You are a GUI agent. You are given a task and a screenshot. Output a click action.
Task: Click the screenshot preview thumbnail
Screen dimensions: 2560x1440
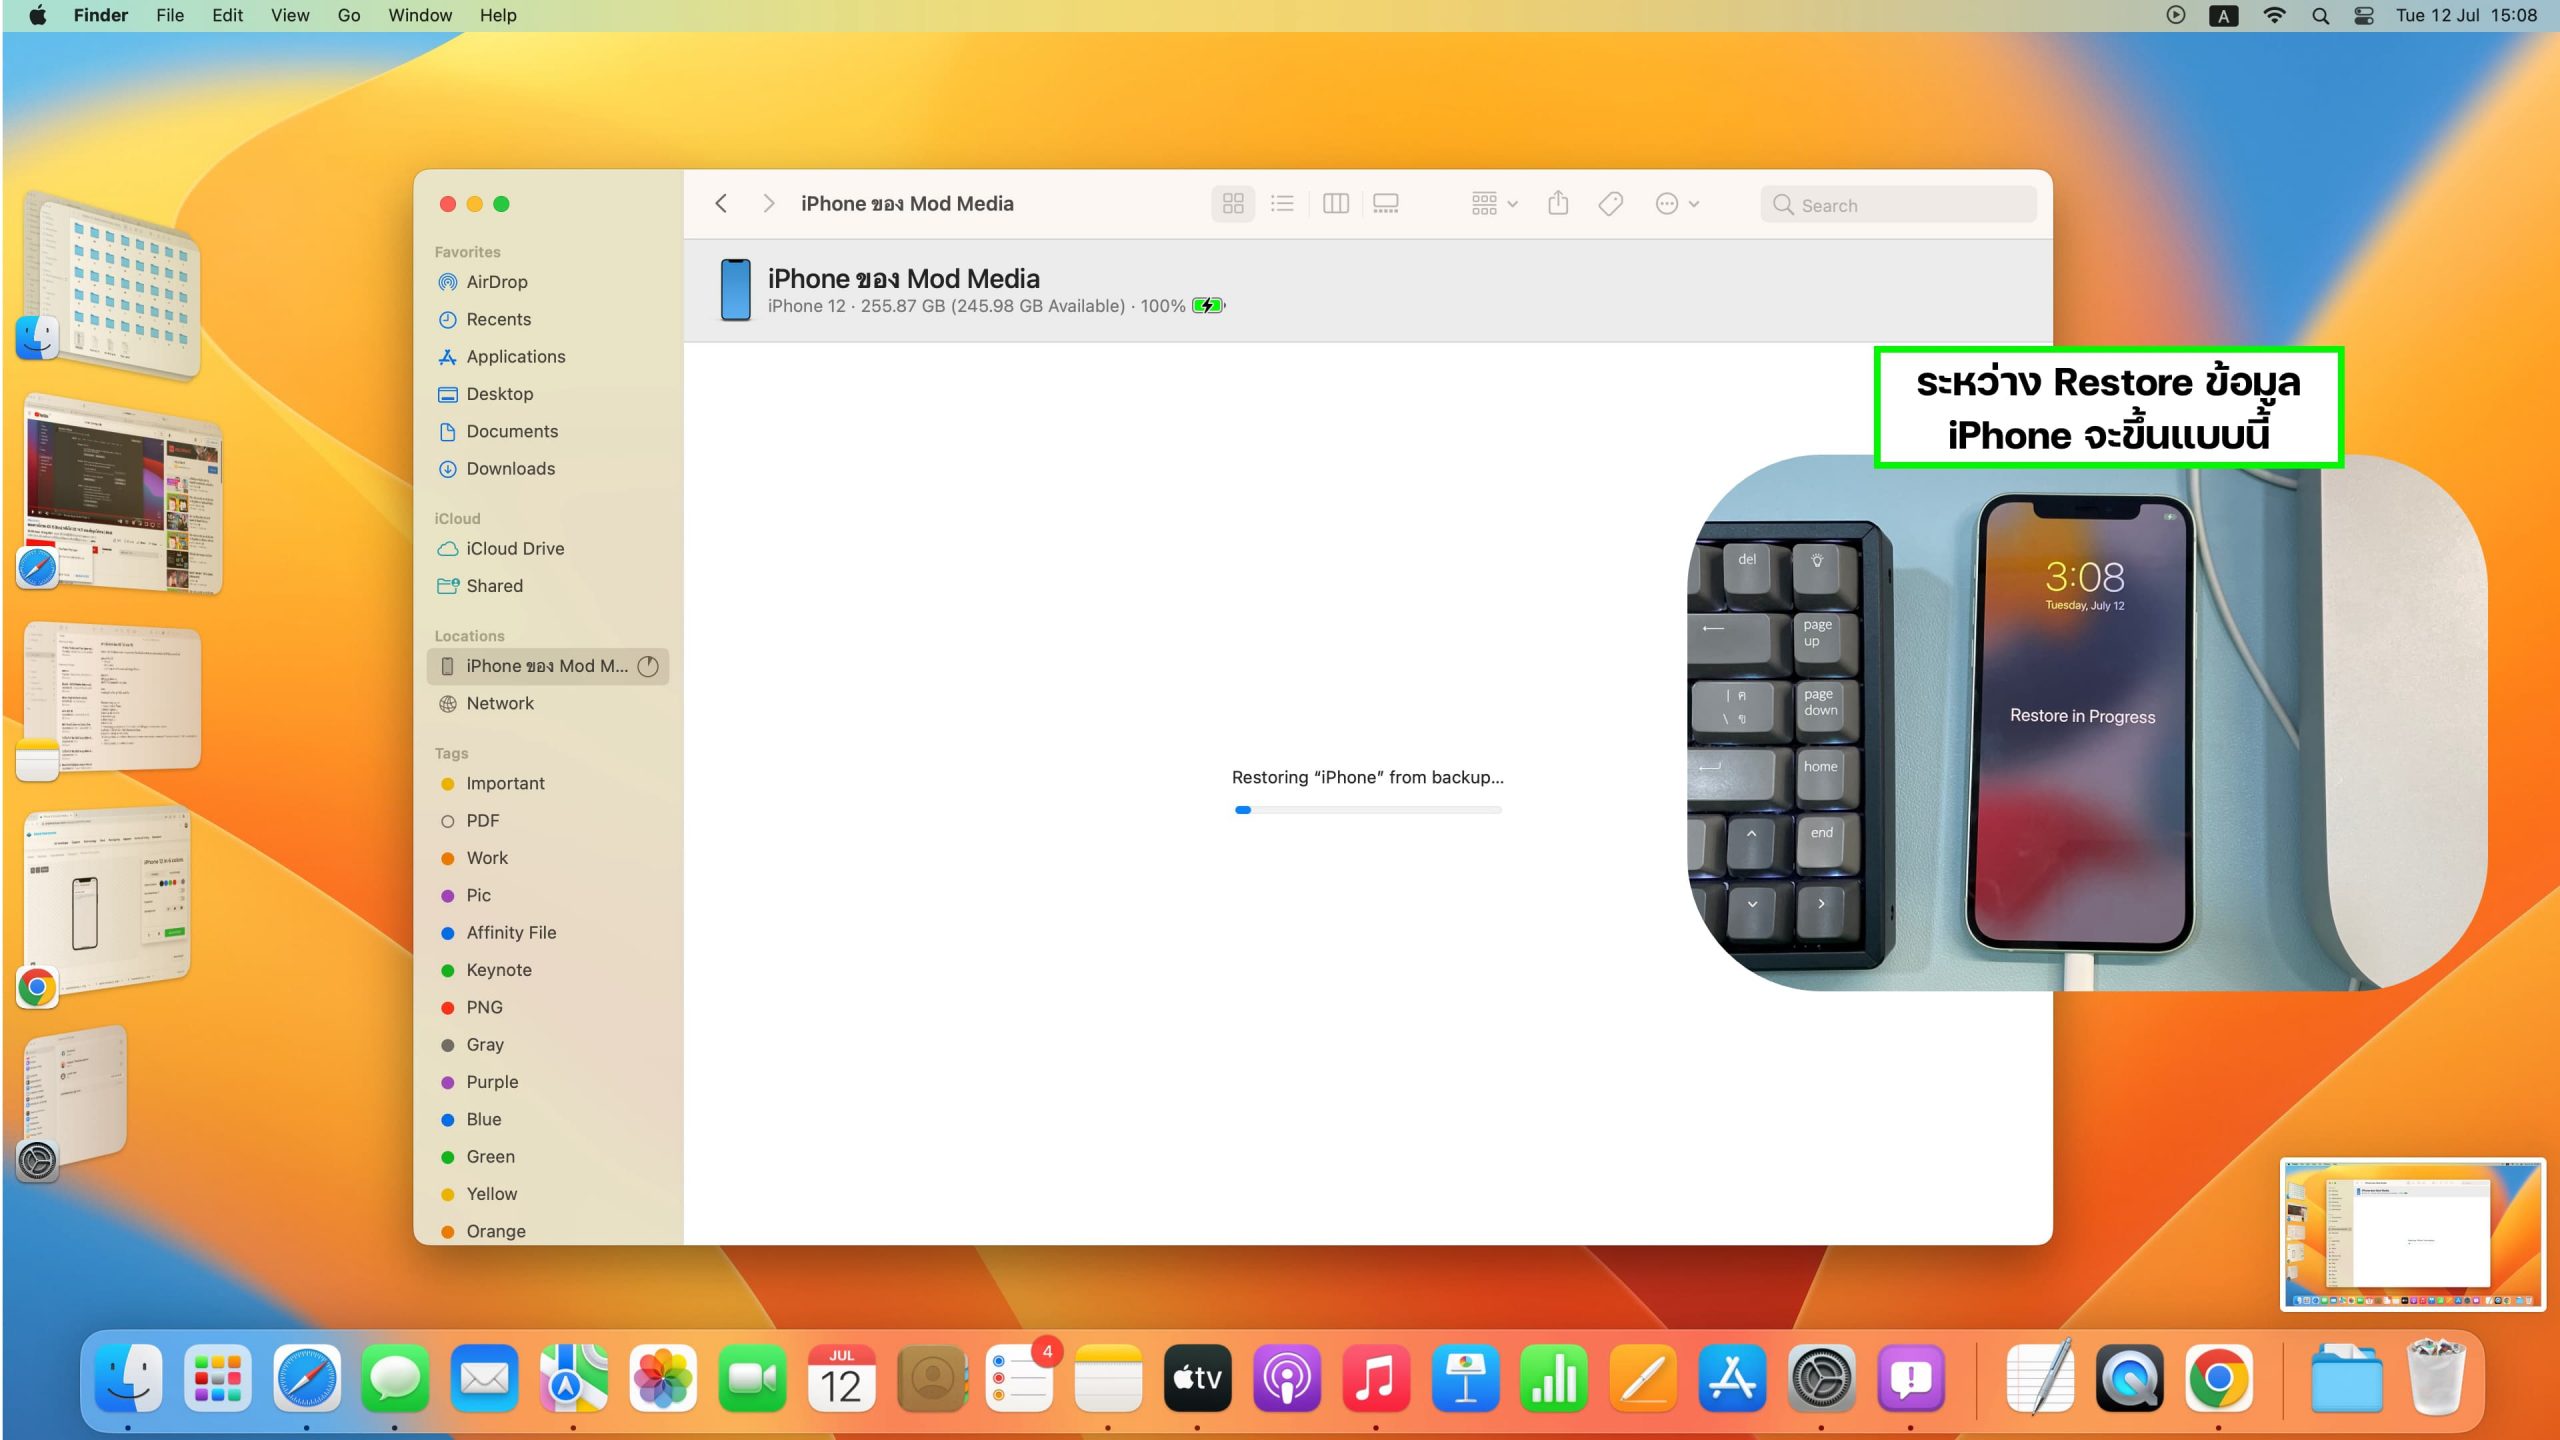(x=2412, y=1234)
